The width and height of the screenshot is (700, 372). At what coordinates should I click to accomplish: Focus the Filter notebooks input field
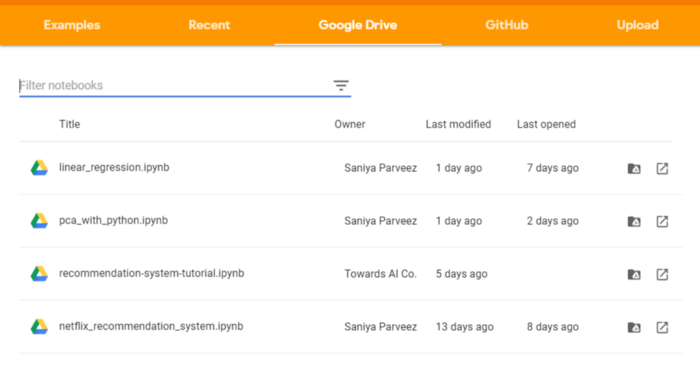point(174,85)
